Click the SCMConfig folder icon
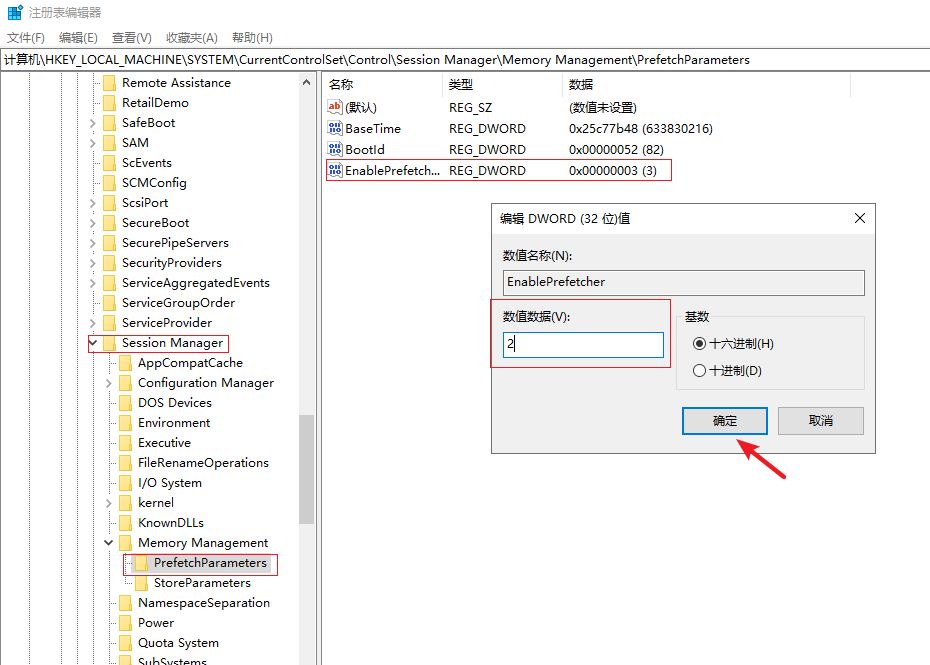This screenshot has height=665, width=930. (109, 183)
